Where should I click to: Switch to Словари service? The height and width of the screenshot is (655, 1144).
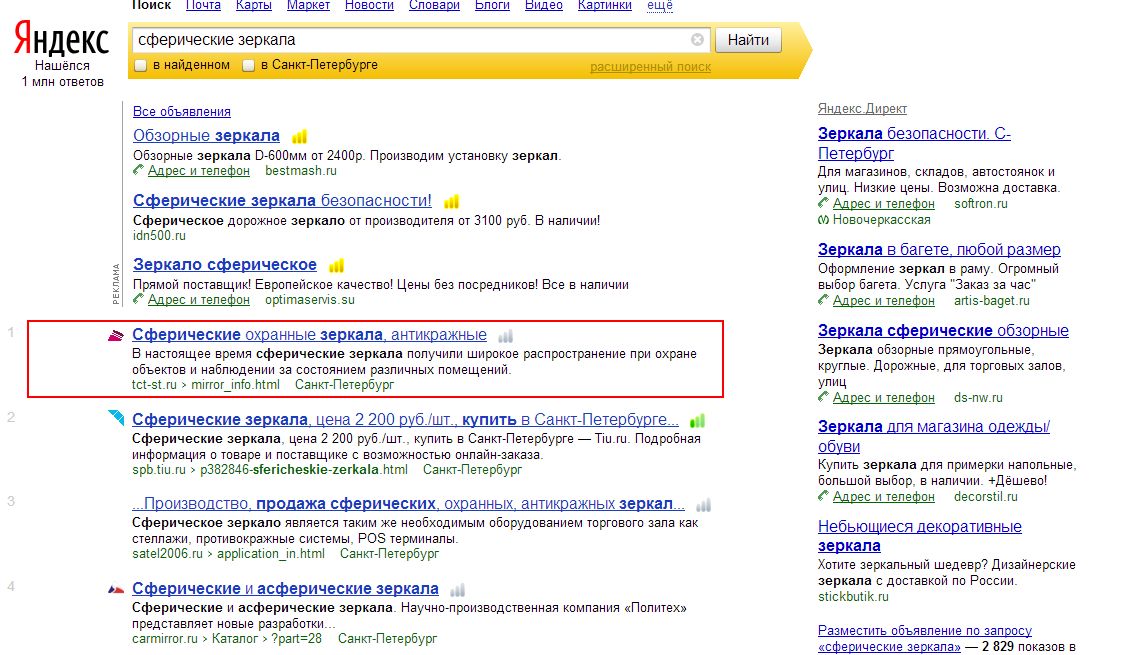pos(434,5)
